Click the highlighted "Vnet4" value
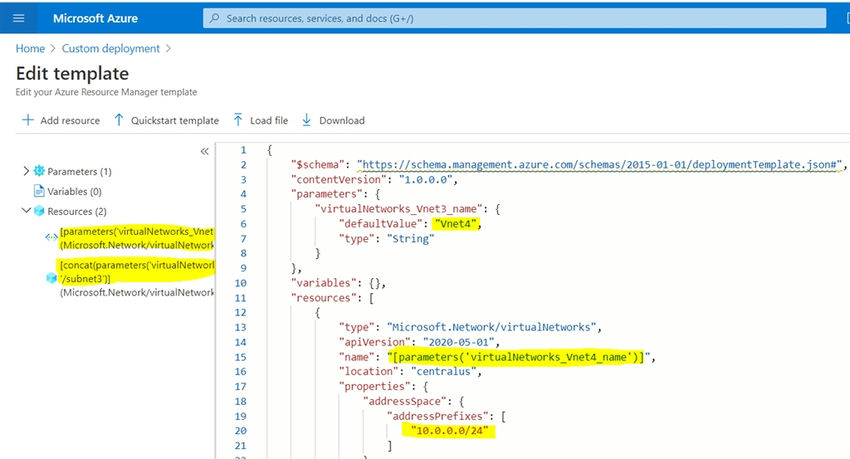This screenshot has width=850, height=459. [x=456, y=224]
